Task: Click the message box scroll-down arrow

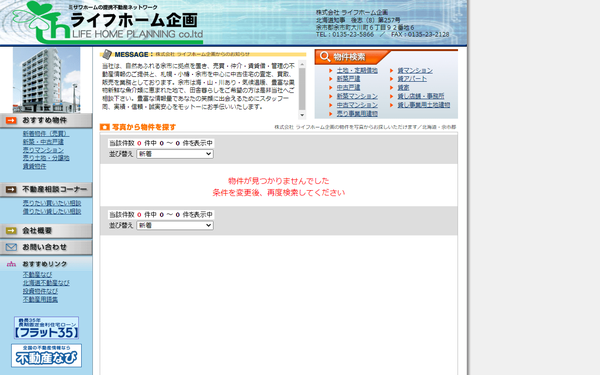Action: pyautogui.click(x=302, y=115)
